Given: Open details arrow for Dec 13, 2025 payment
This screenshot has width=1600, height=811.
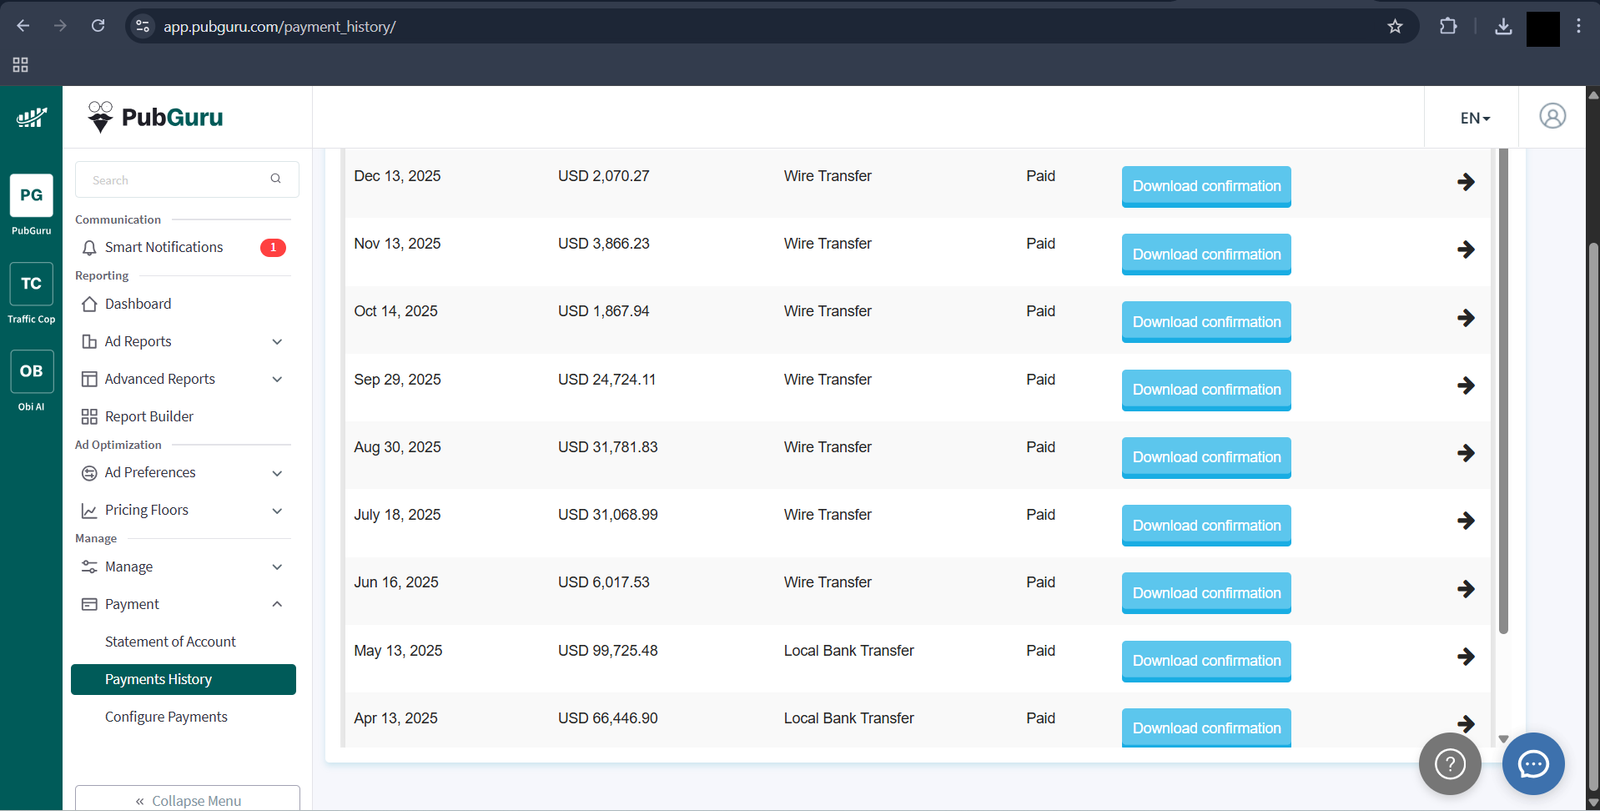Looking at the screenshot, I should (x=1466, y=182).
